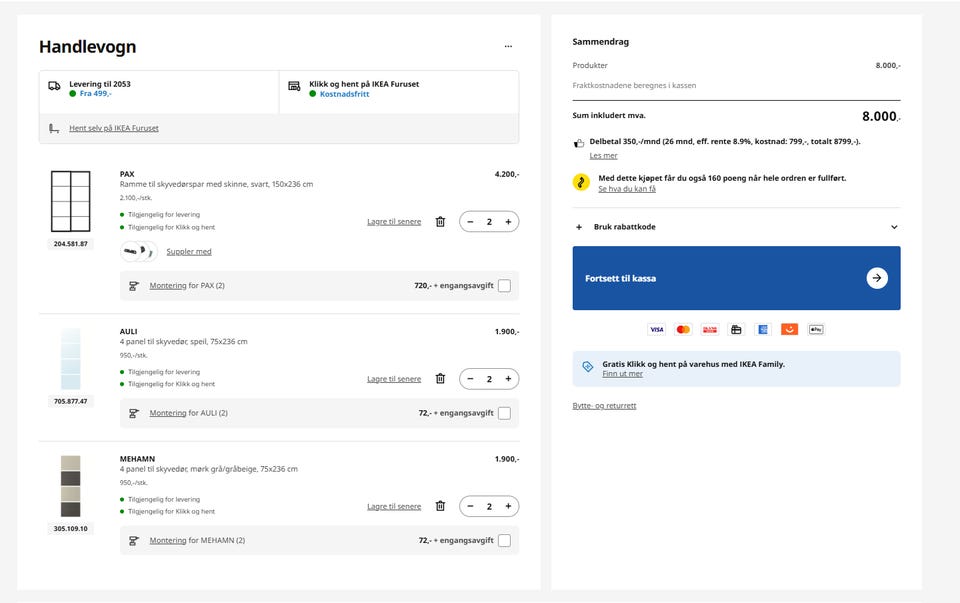The width and height of the screenshot is (960, 603).
Task: Remove AULI panel using trash icon
Action: [440, 379]
